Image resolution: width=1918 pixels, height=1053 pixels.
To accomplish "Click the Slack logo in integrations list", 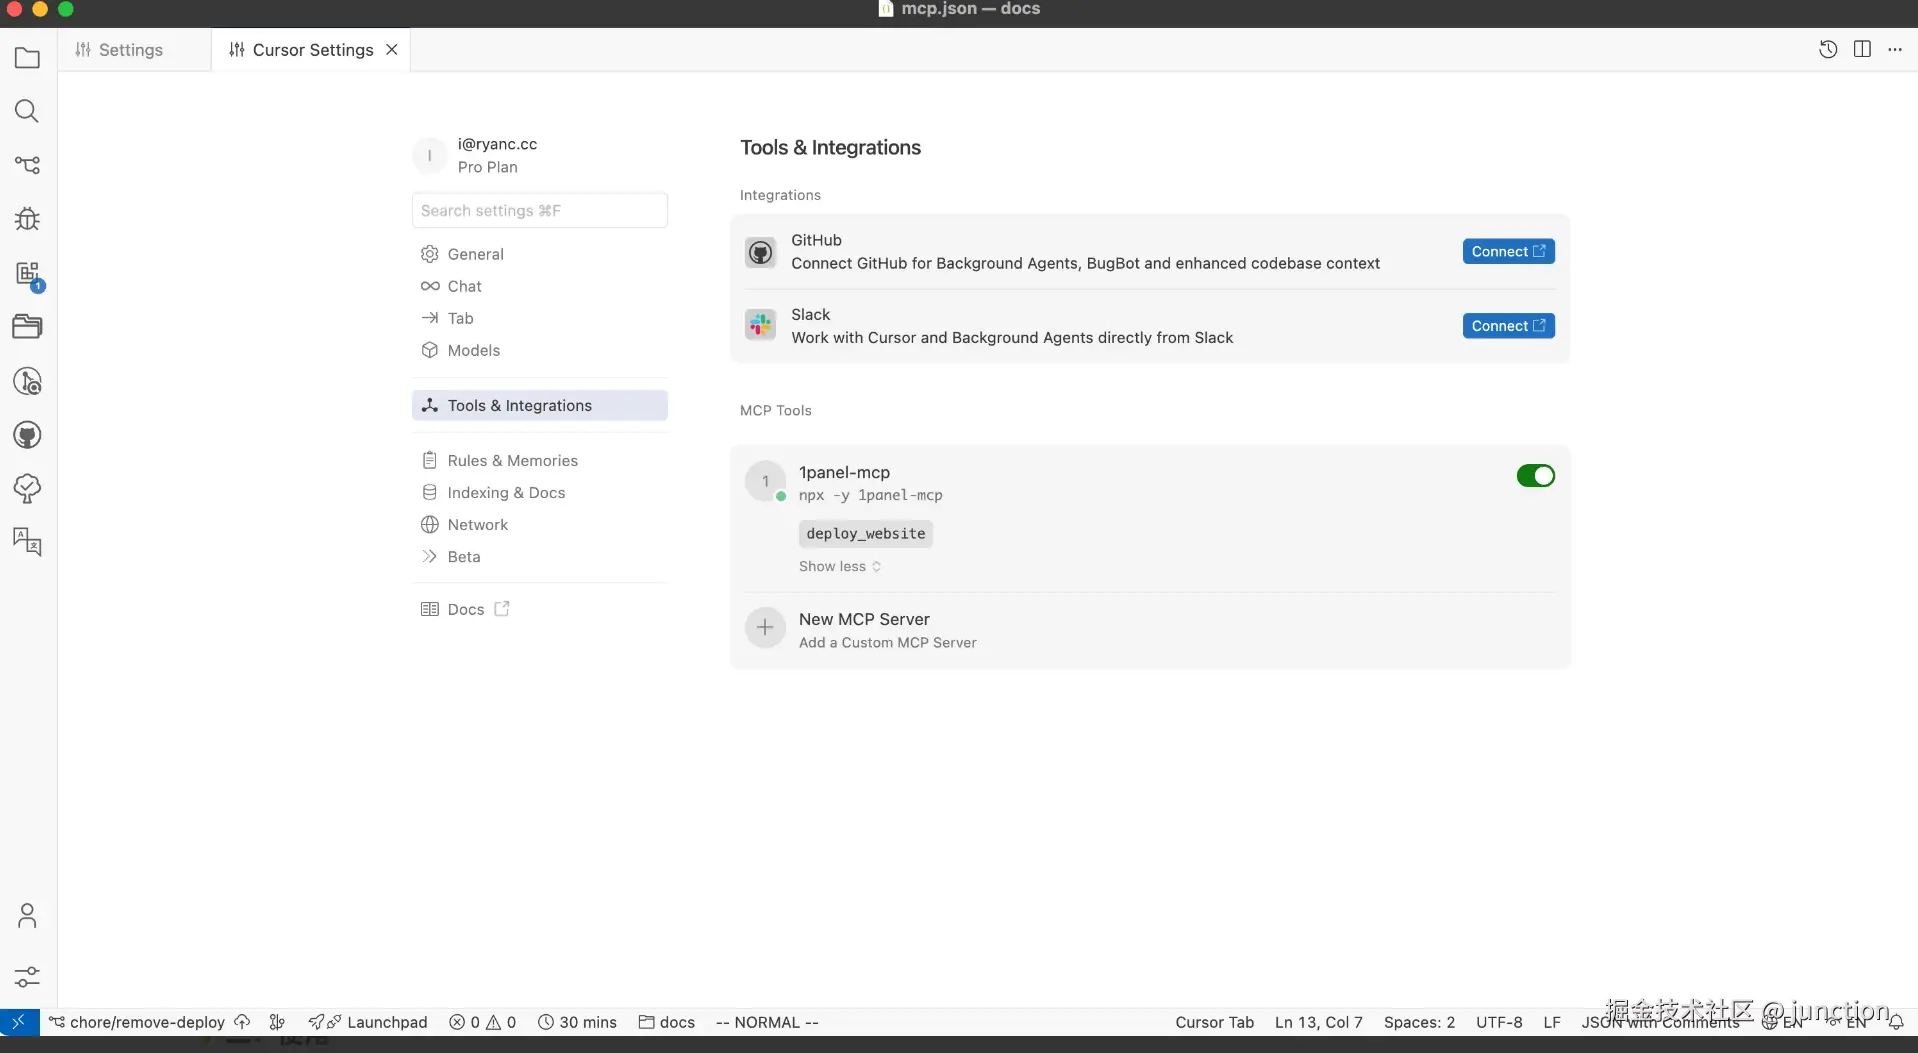I will click(761, 325).
